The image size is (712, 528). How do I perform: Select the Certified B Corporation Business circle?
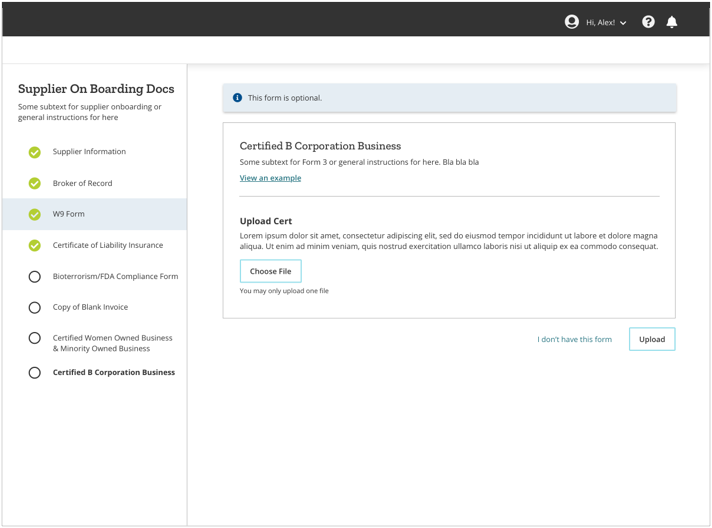[x=35, y=373]
